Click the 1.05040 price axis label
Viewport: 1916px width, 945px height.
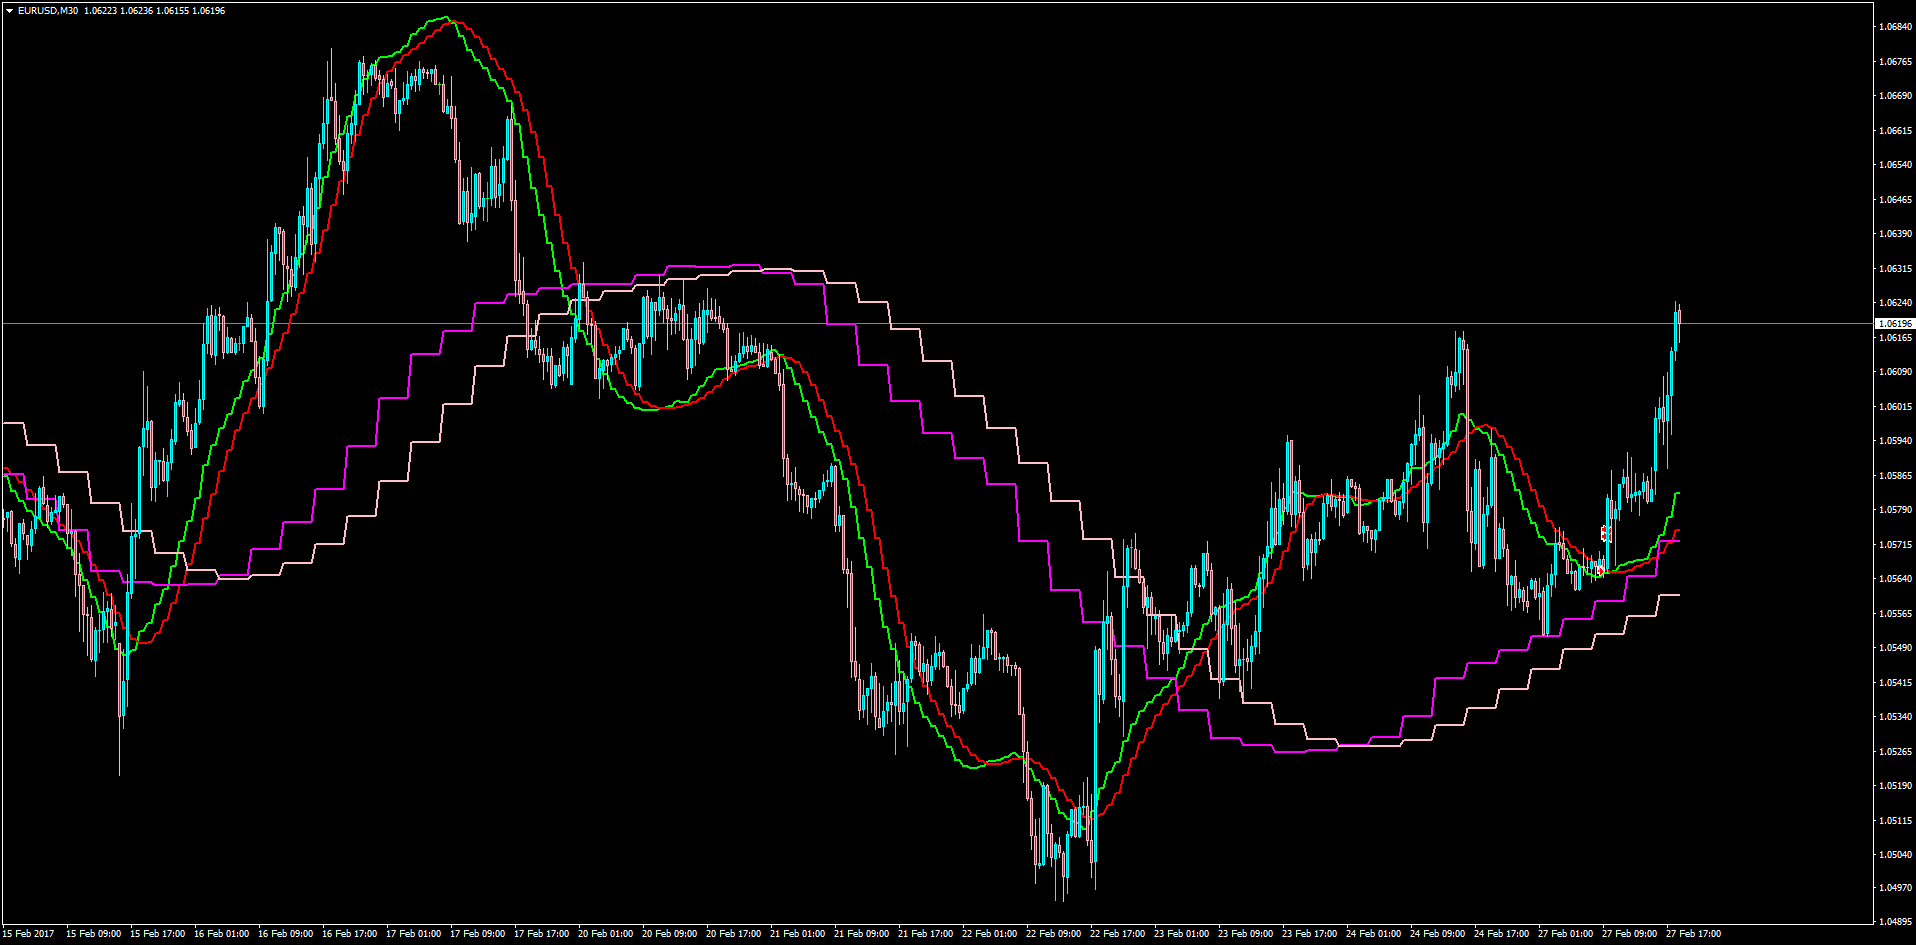click(x=1895, y=855)
